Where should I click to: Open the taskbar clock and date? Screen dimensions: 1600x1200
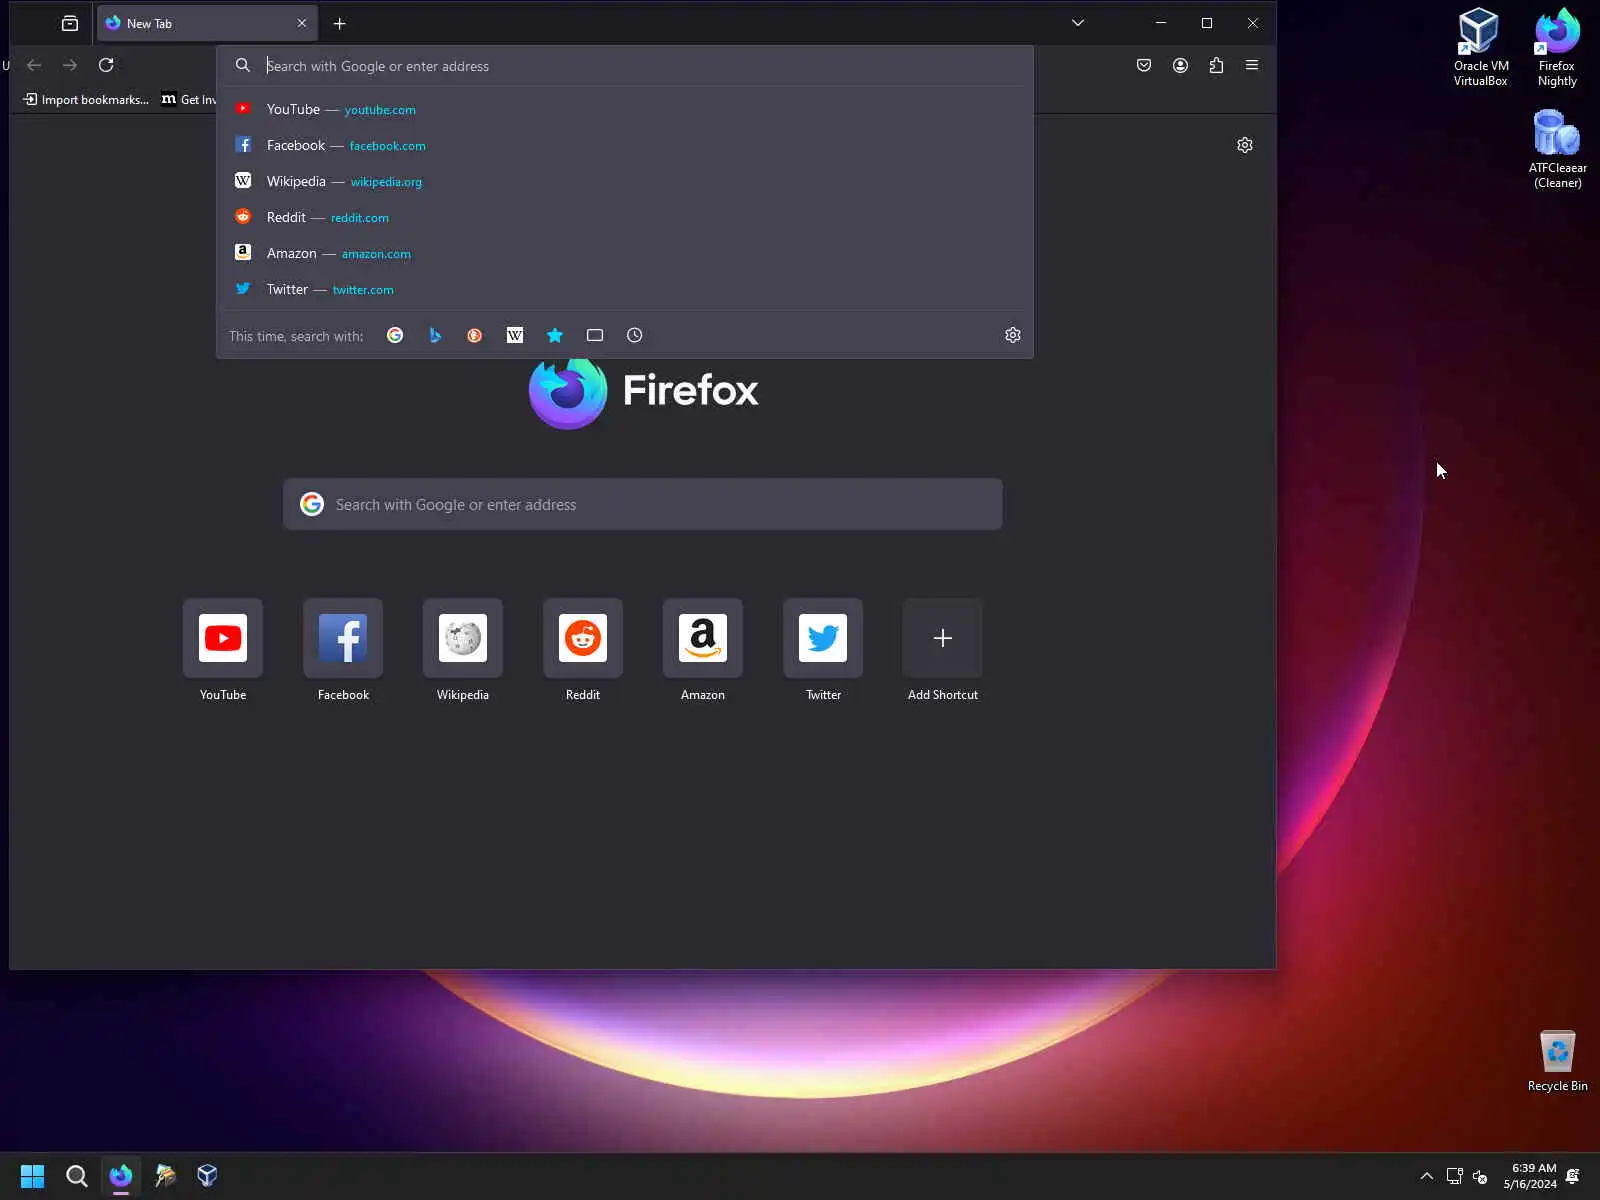[x=1530, y=1176]
